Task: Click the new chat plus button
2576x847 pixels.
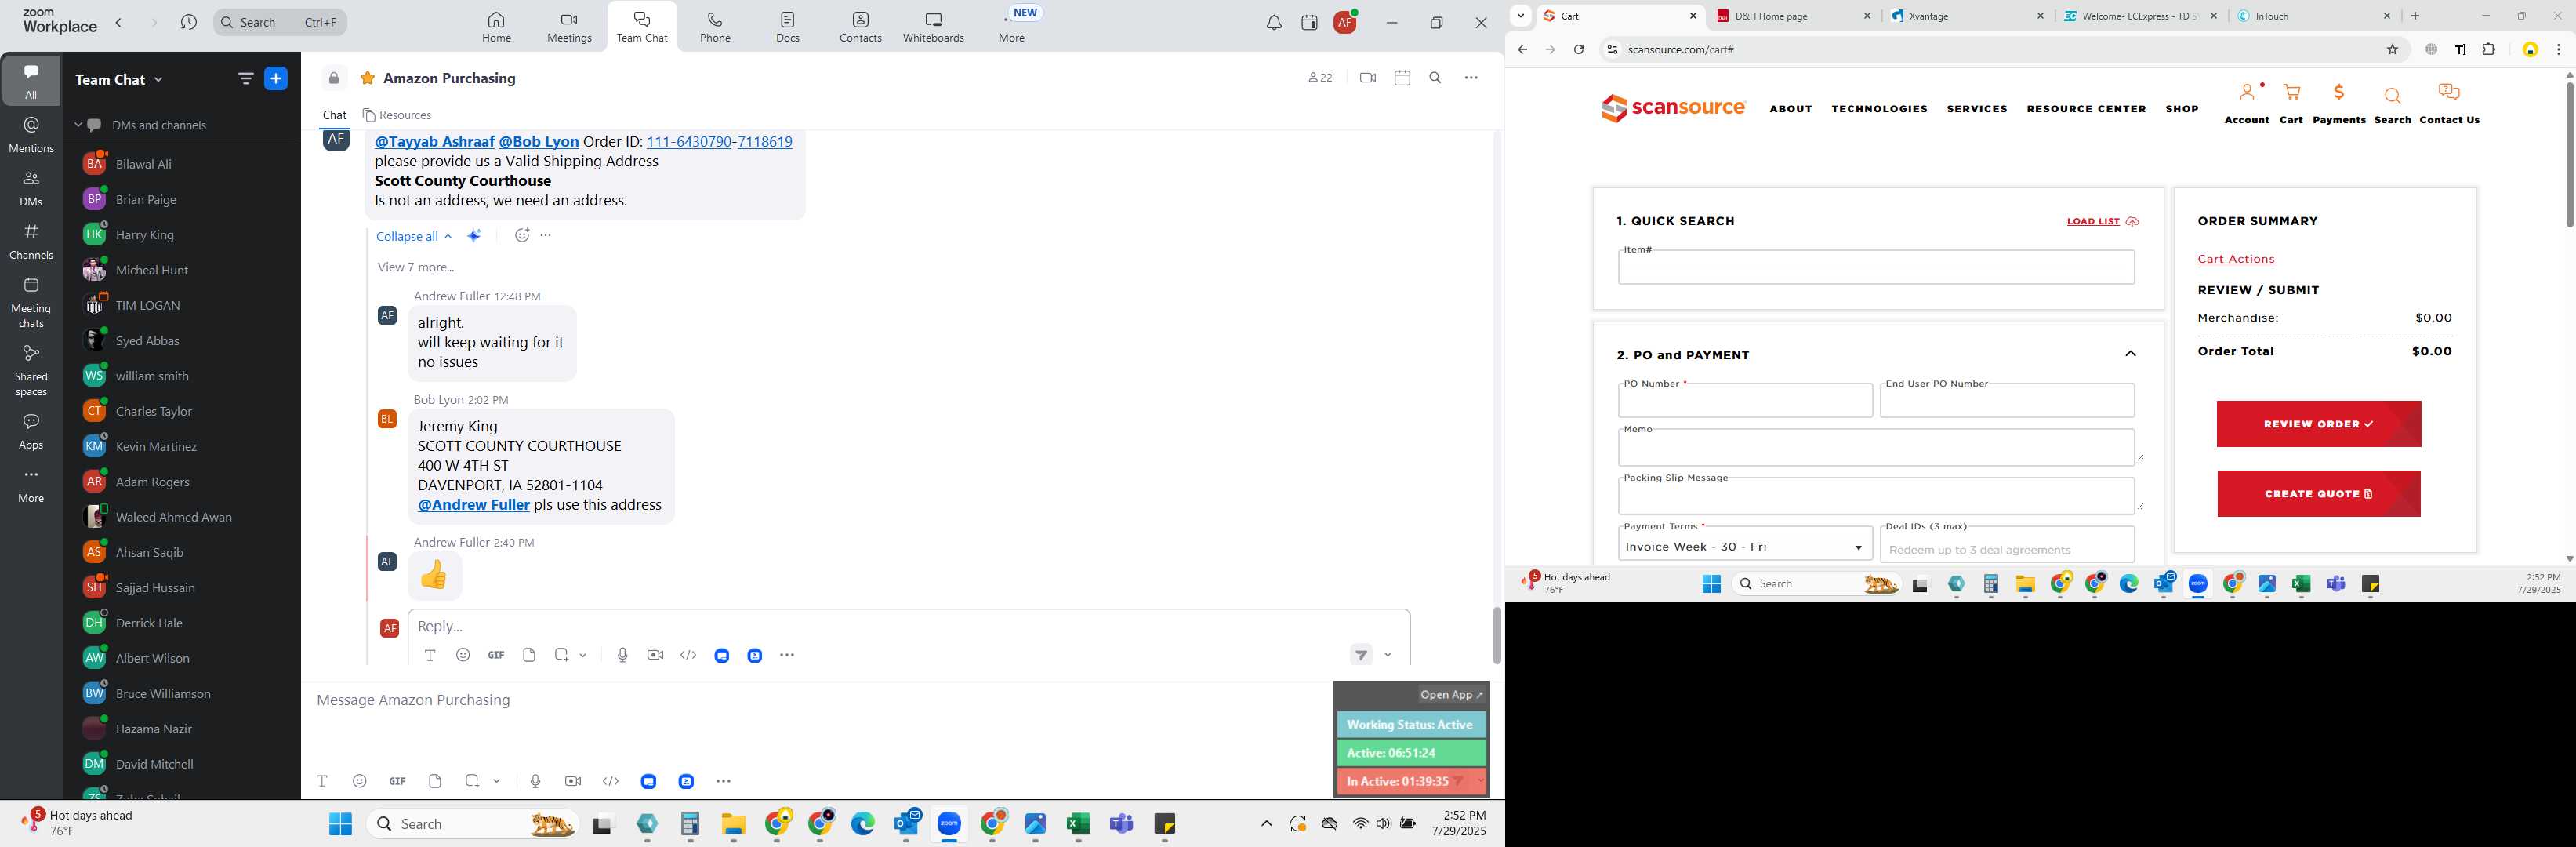Action: 276,79
